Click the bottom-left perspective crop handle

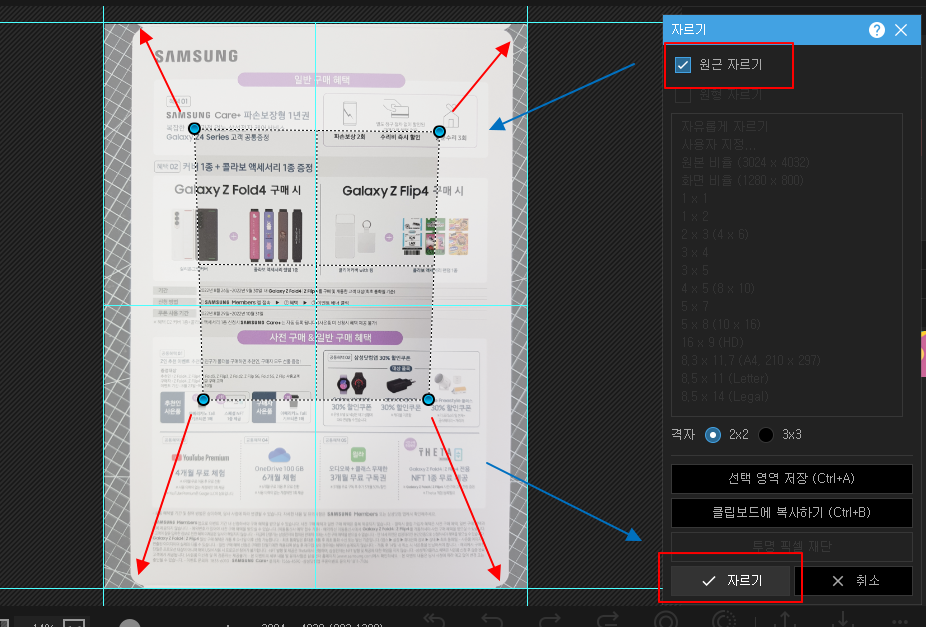tap(203, 400)
